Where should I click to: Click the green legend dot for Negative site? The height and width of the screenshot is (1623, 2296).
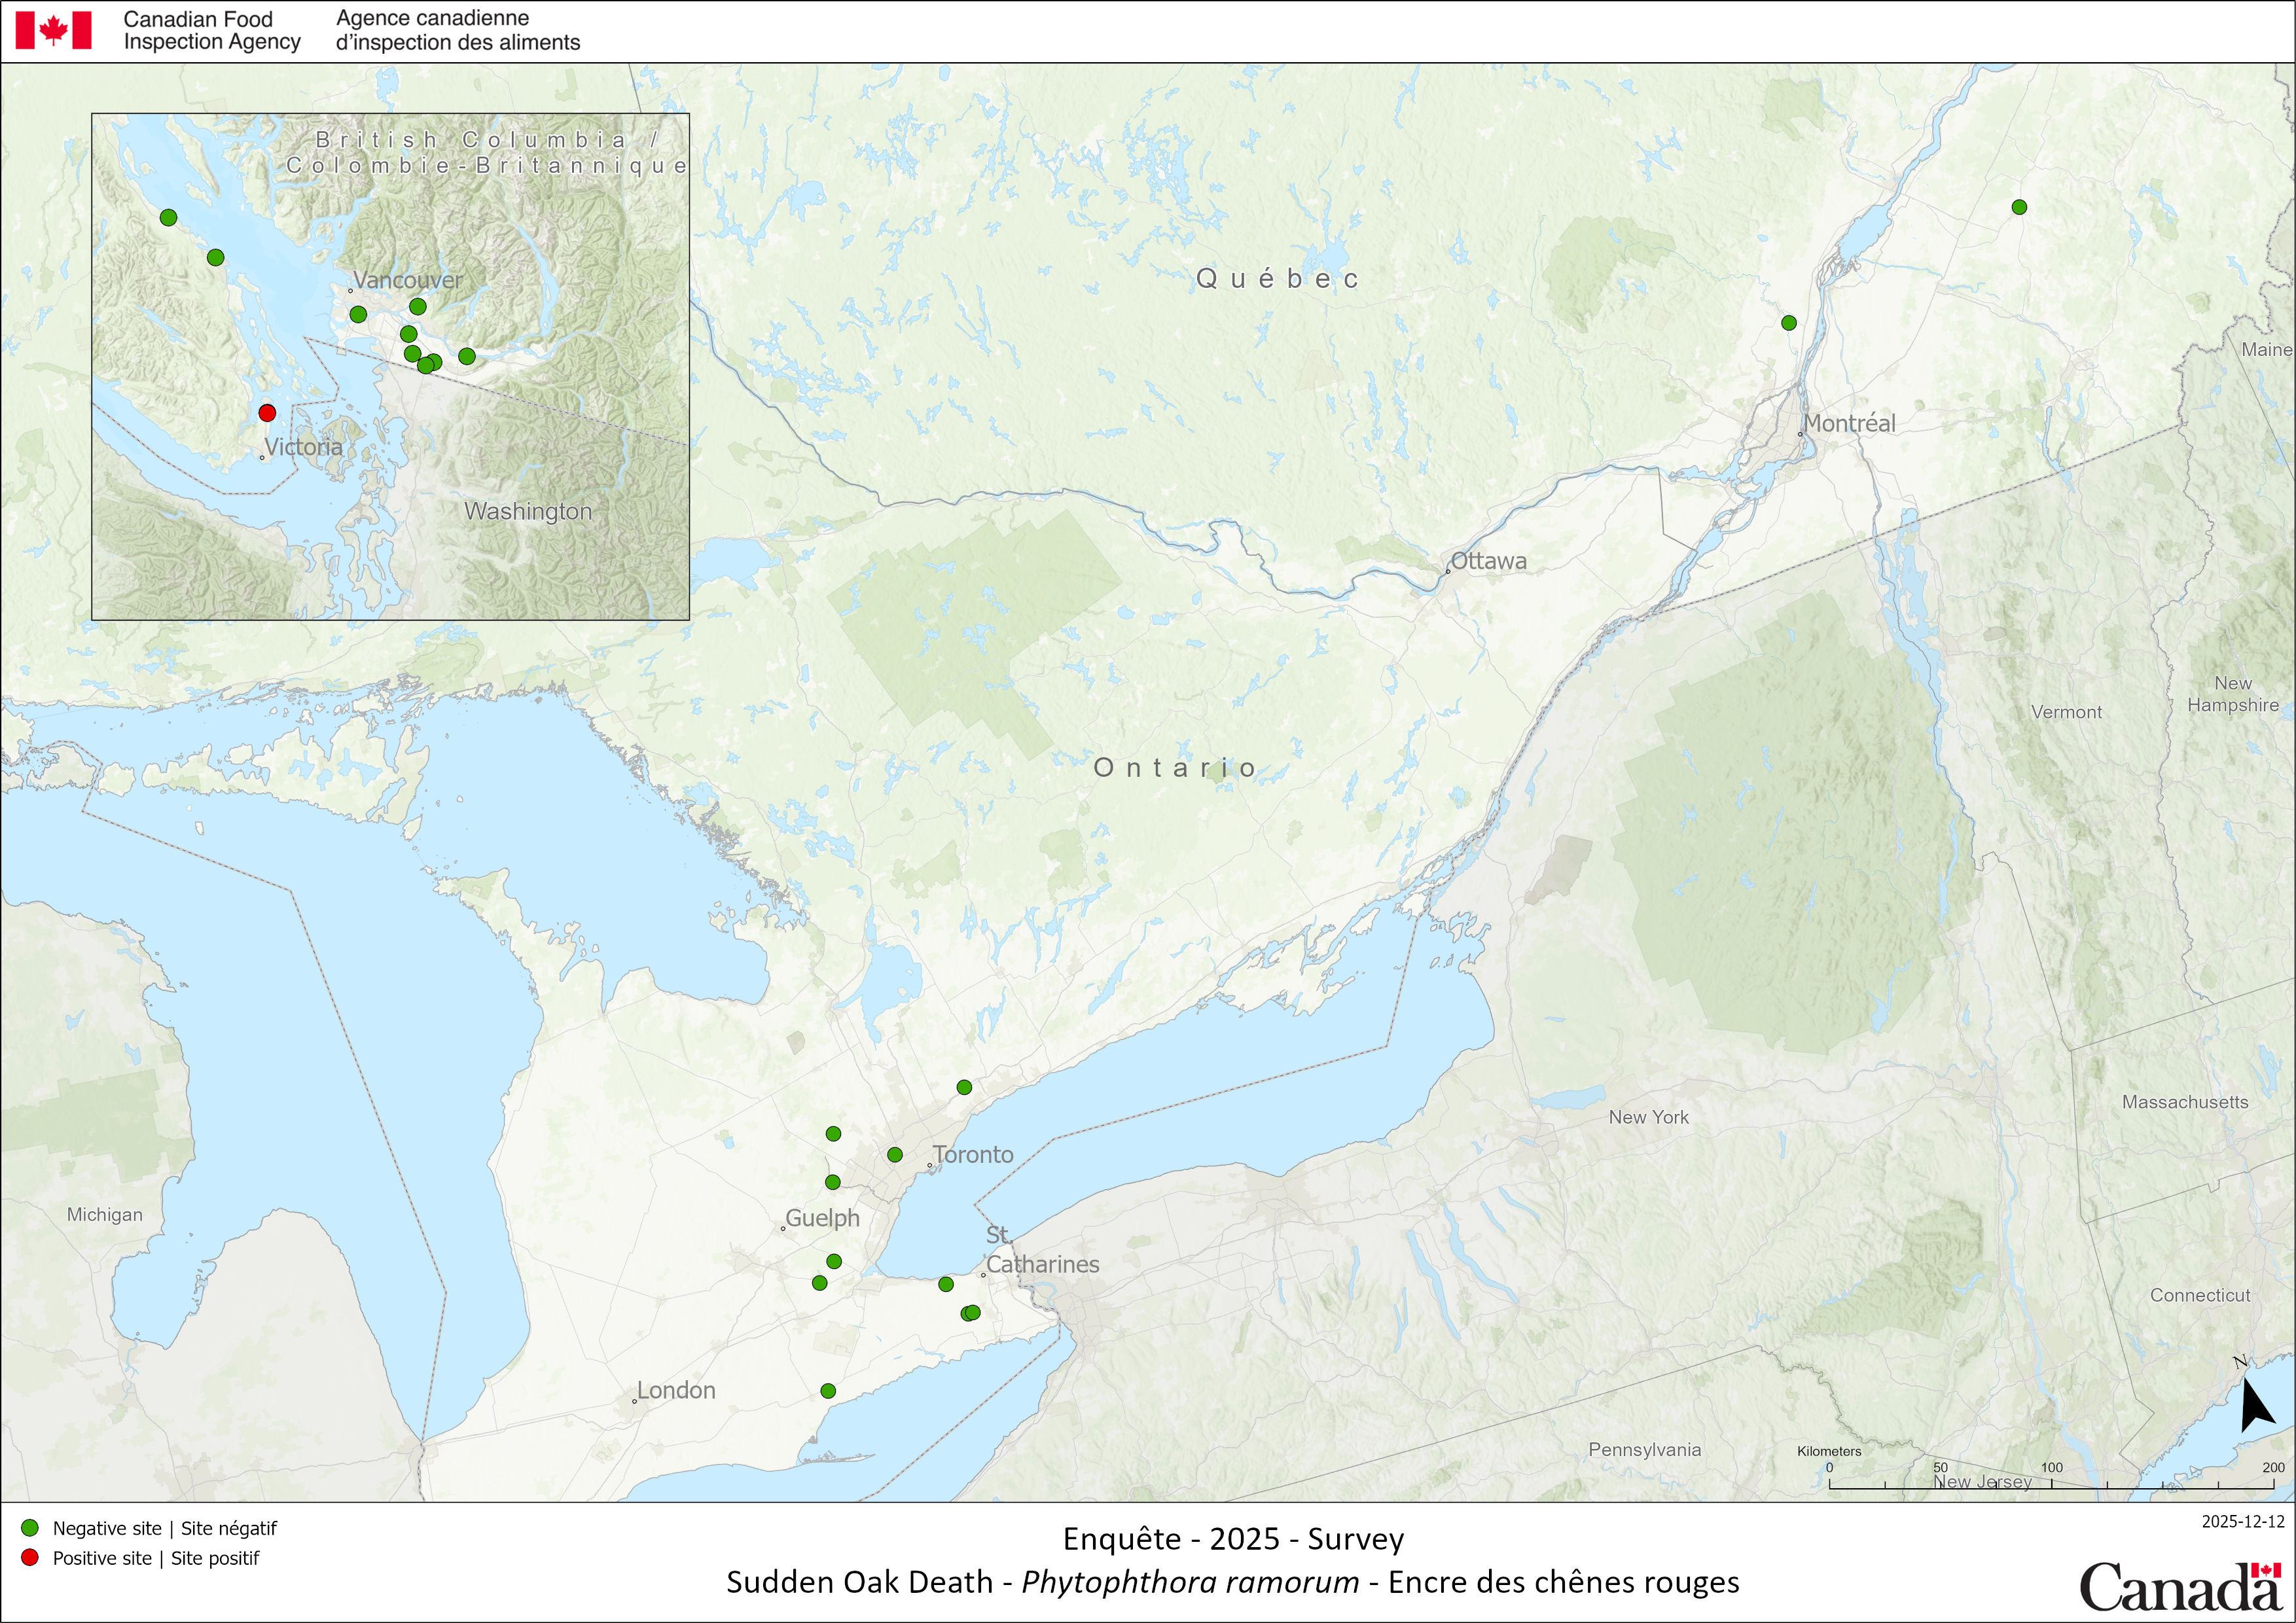click(x=30, y=1528)
